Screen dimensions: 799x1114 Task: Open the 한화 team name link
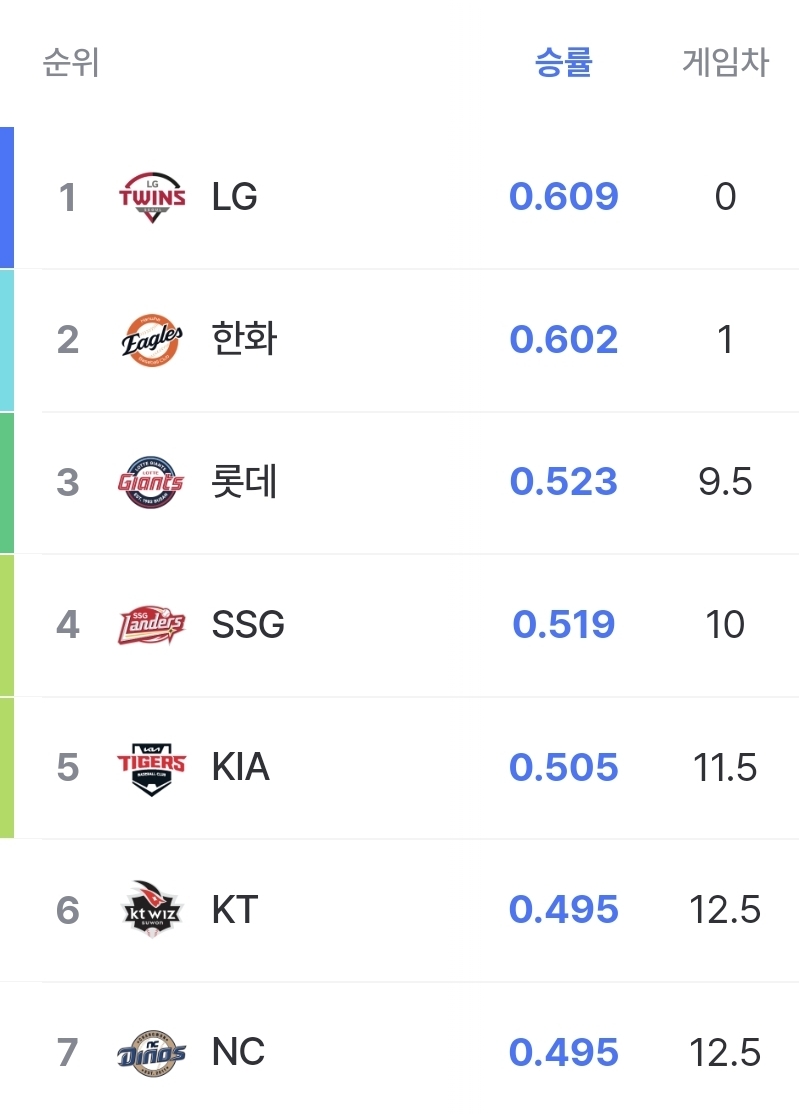click(244, 339)
